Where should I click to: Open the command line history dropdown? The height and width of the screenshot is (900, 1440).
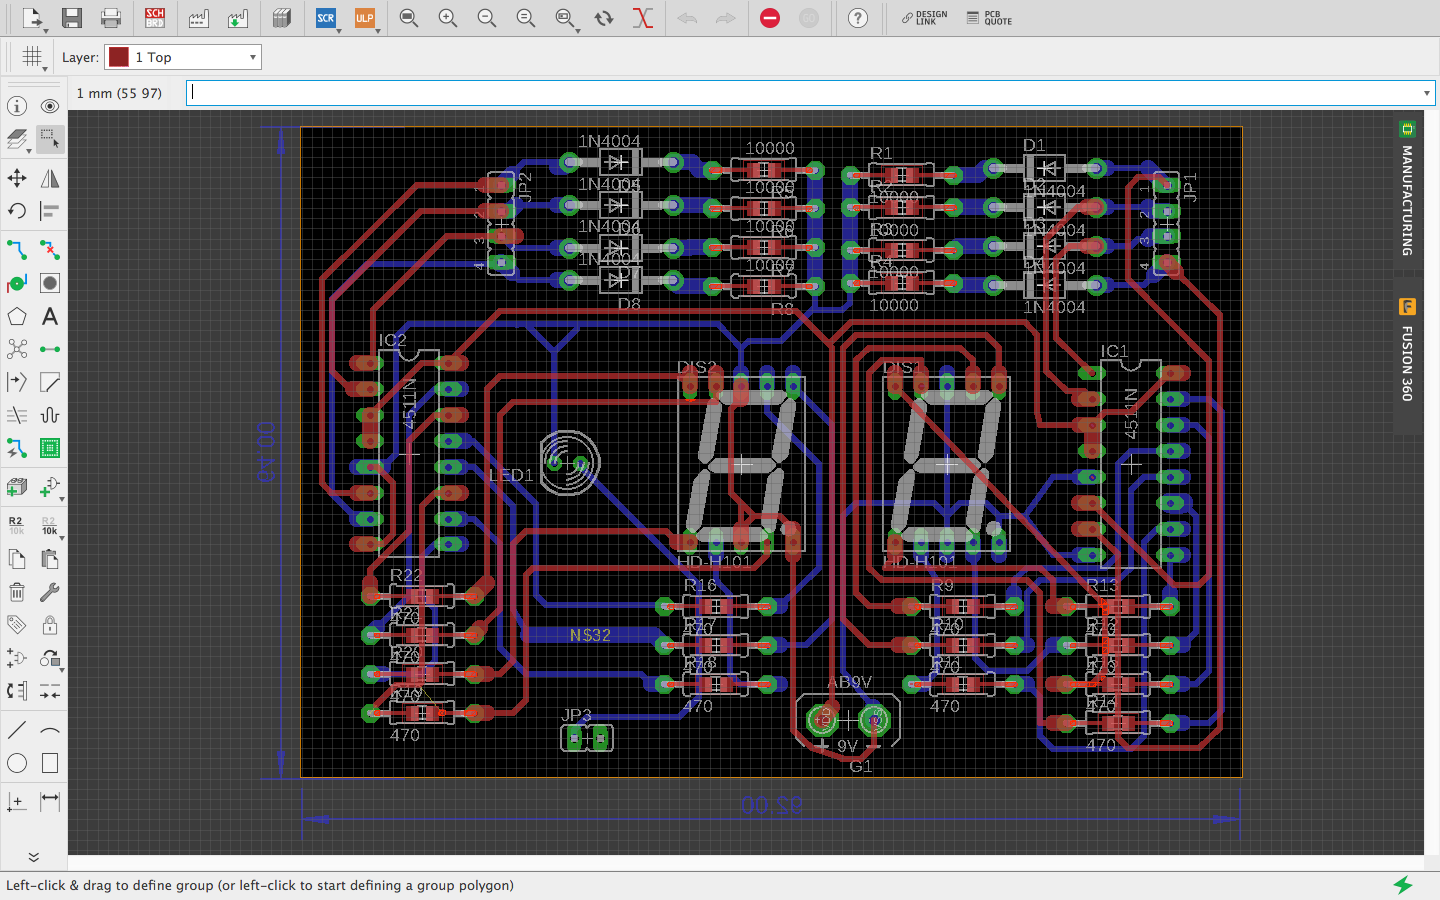pos(1424,92)
